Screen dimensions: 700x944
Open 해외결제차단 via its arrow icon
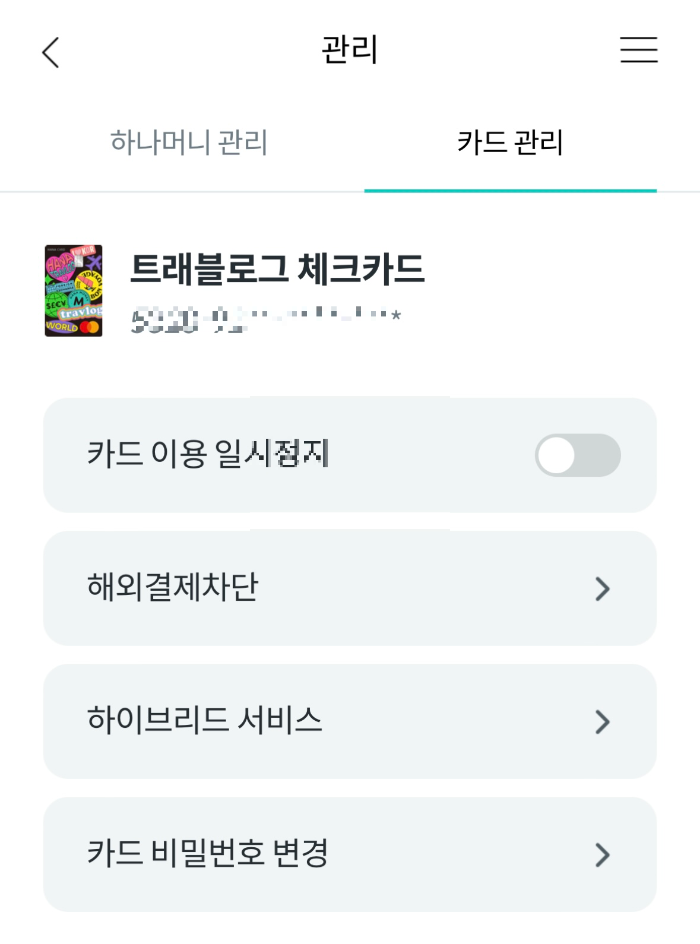pyautogui.click(x=602, y=588)
